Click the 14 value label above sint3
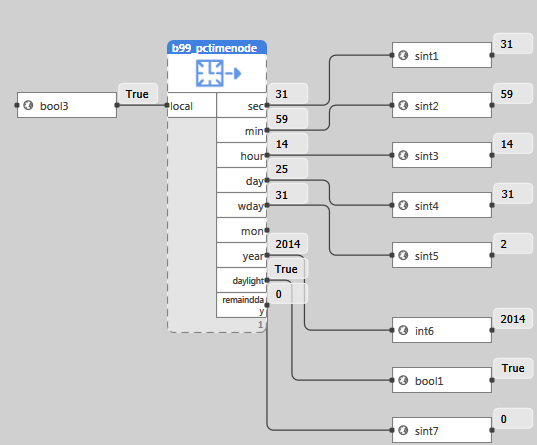The width and height of the screenshot is (537, 445). pyautogui.click(x=513, y=144)
